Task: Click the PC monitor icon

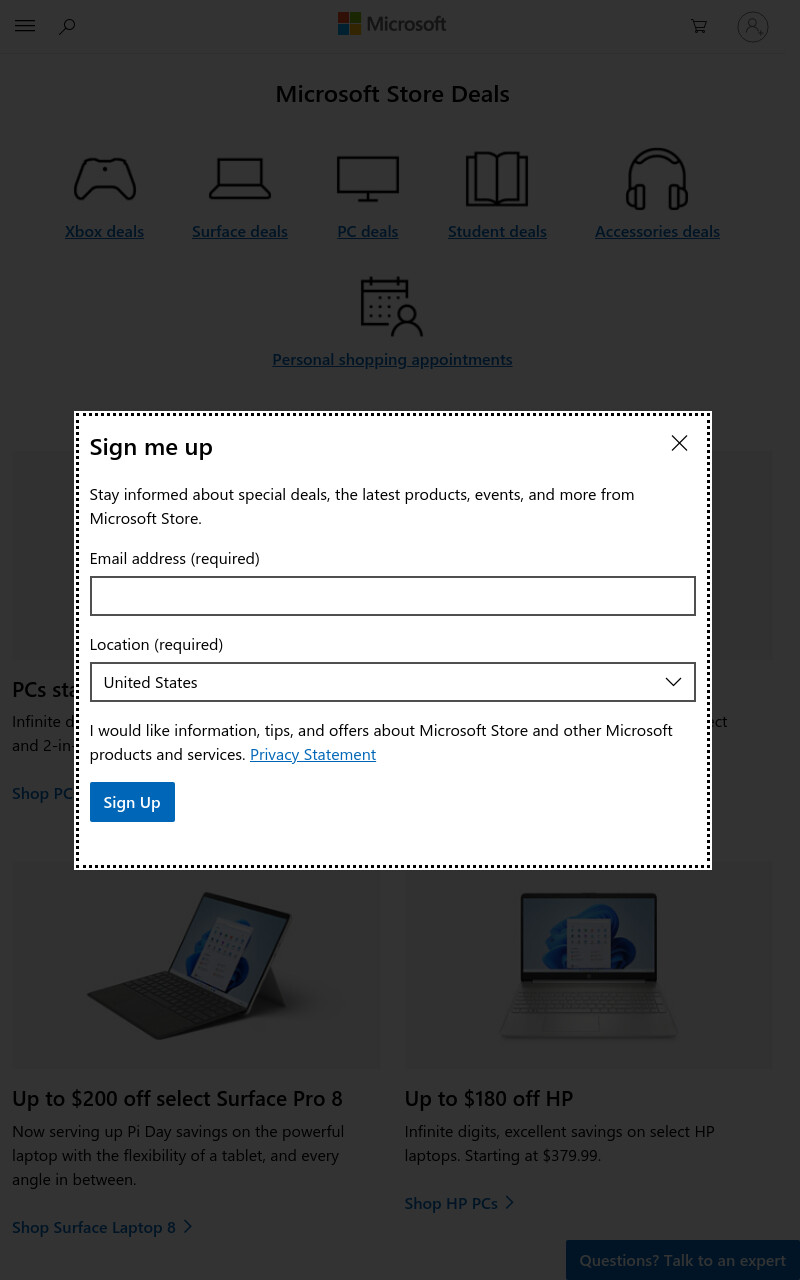Action: (368, 179)
